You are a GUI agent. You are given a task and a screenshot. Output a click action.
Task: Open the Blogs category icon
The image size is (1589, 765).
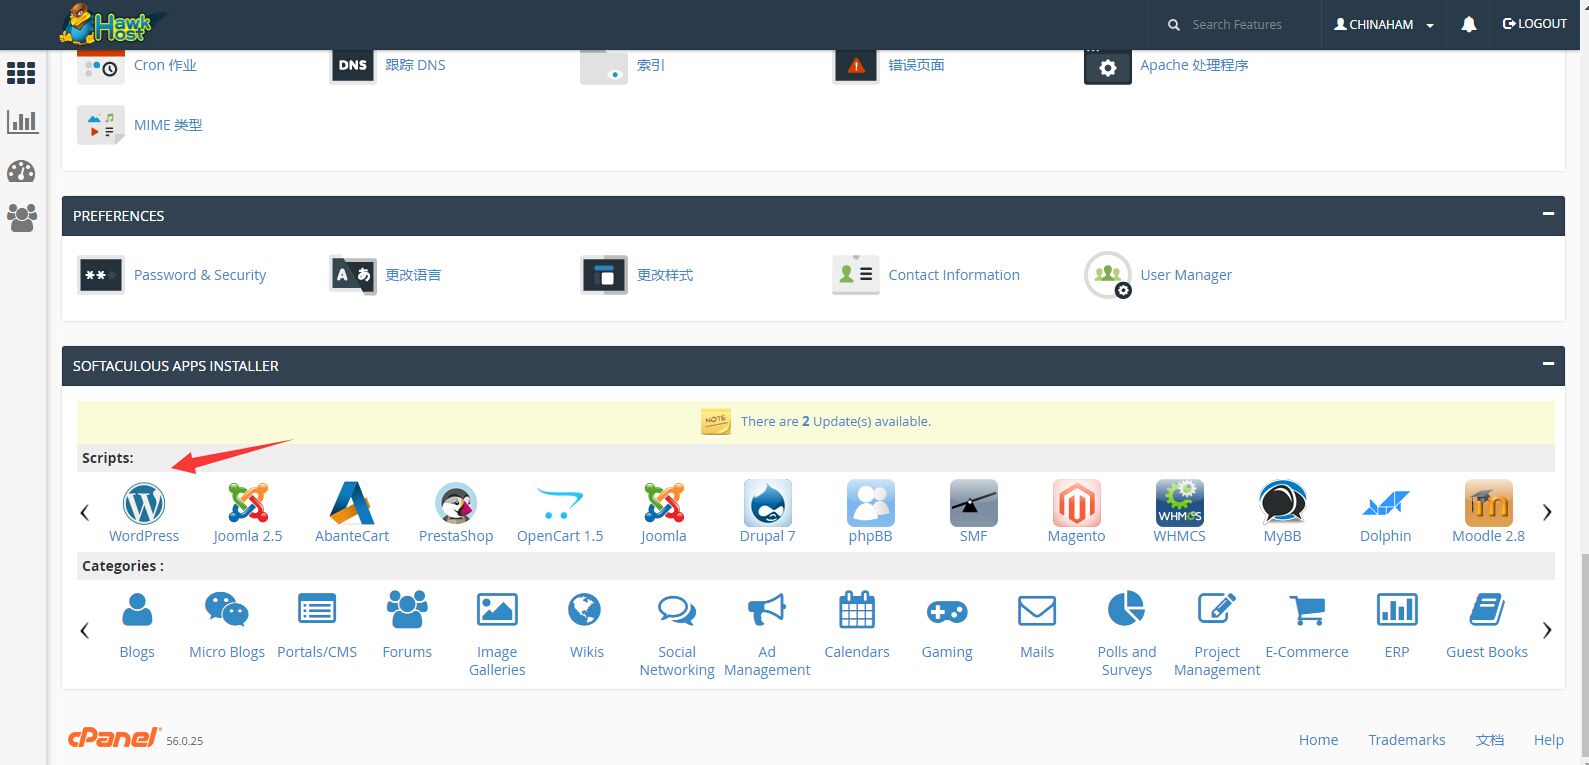[x=137, y=609]
